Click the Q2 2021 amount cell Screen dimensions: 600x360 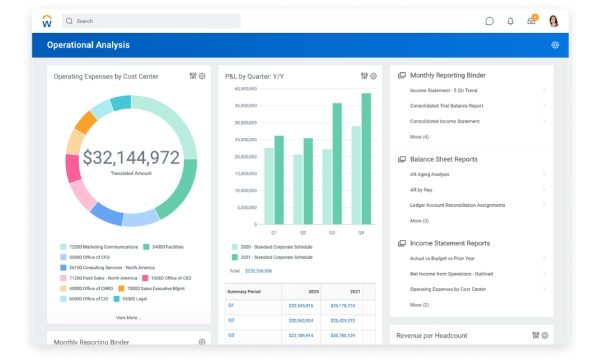click(342, 321)
